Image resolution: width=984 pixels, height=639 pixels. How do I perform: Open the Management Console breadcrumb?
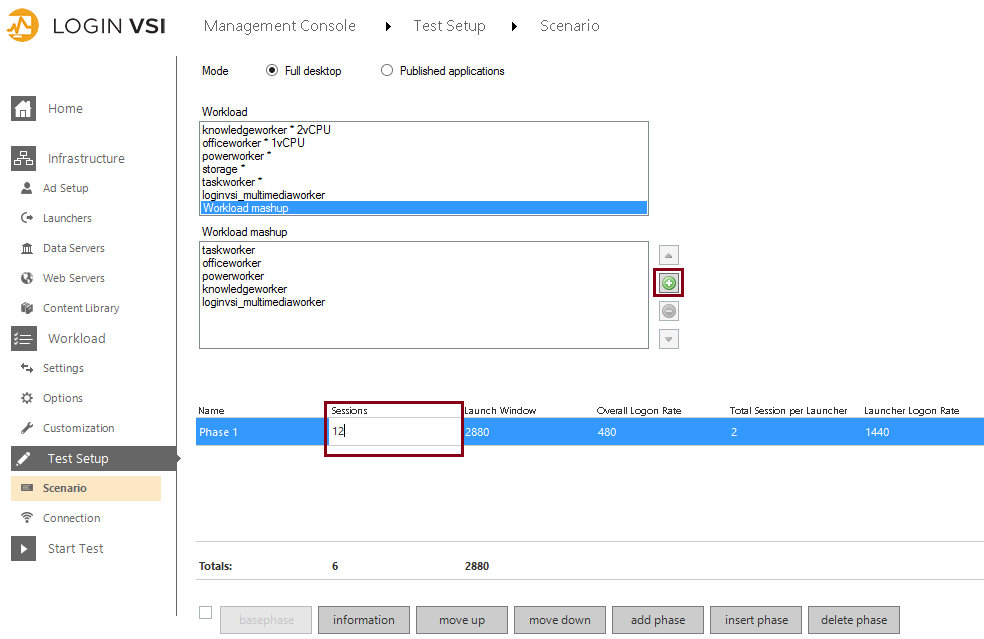pyautogui.click(x=280, y=26)
